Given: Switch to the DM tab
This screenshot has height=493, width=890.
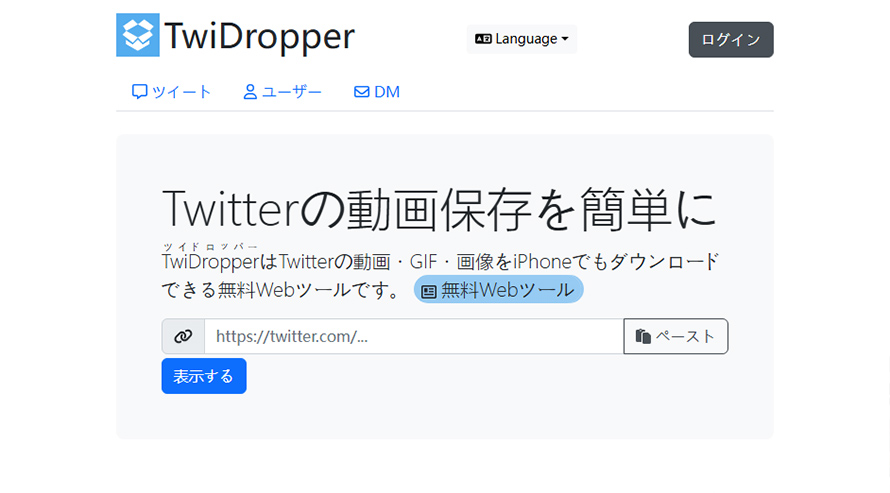Looking at the screenshot, I should [377, 92].
